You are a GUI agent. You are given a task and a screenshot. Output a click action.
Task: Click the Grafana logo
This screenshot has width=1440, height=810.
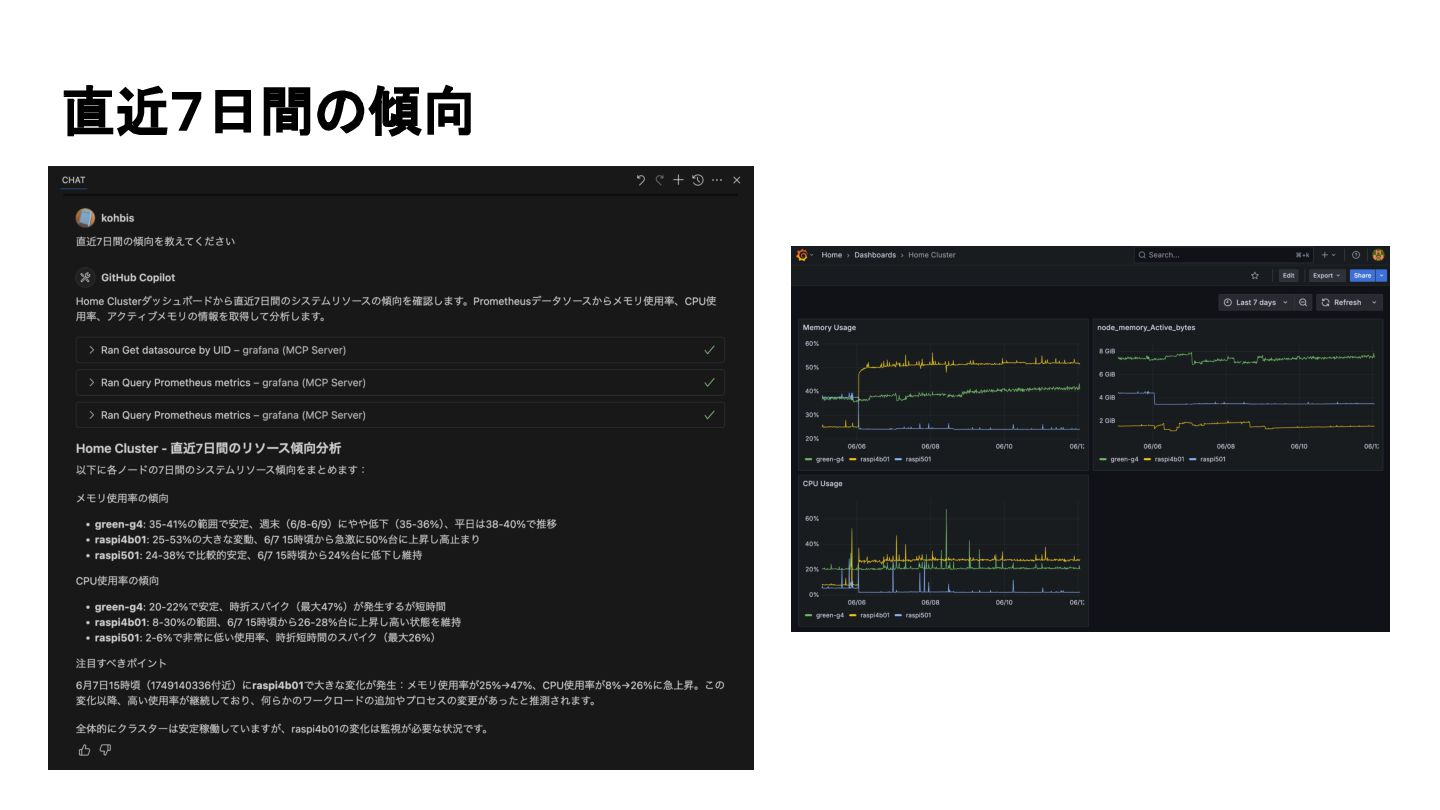(x=801, y=255)
